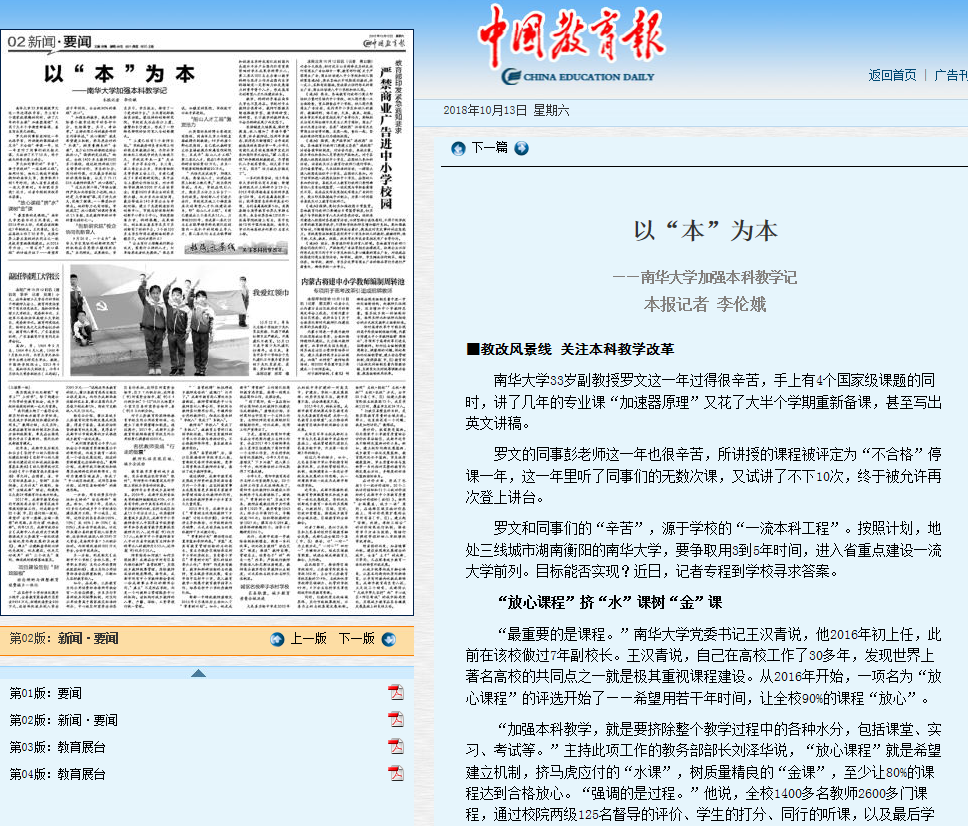Open PDF icon for 第04版 教育展台
Viewport: 968px width, 826px height.
coord(396,773)
